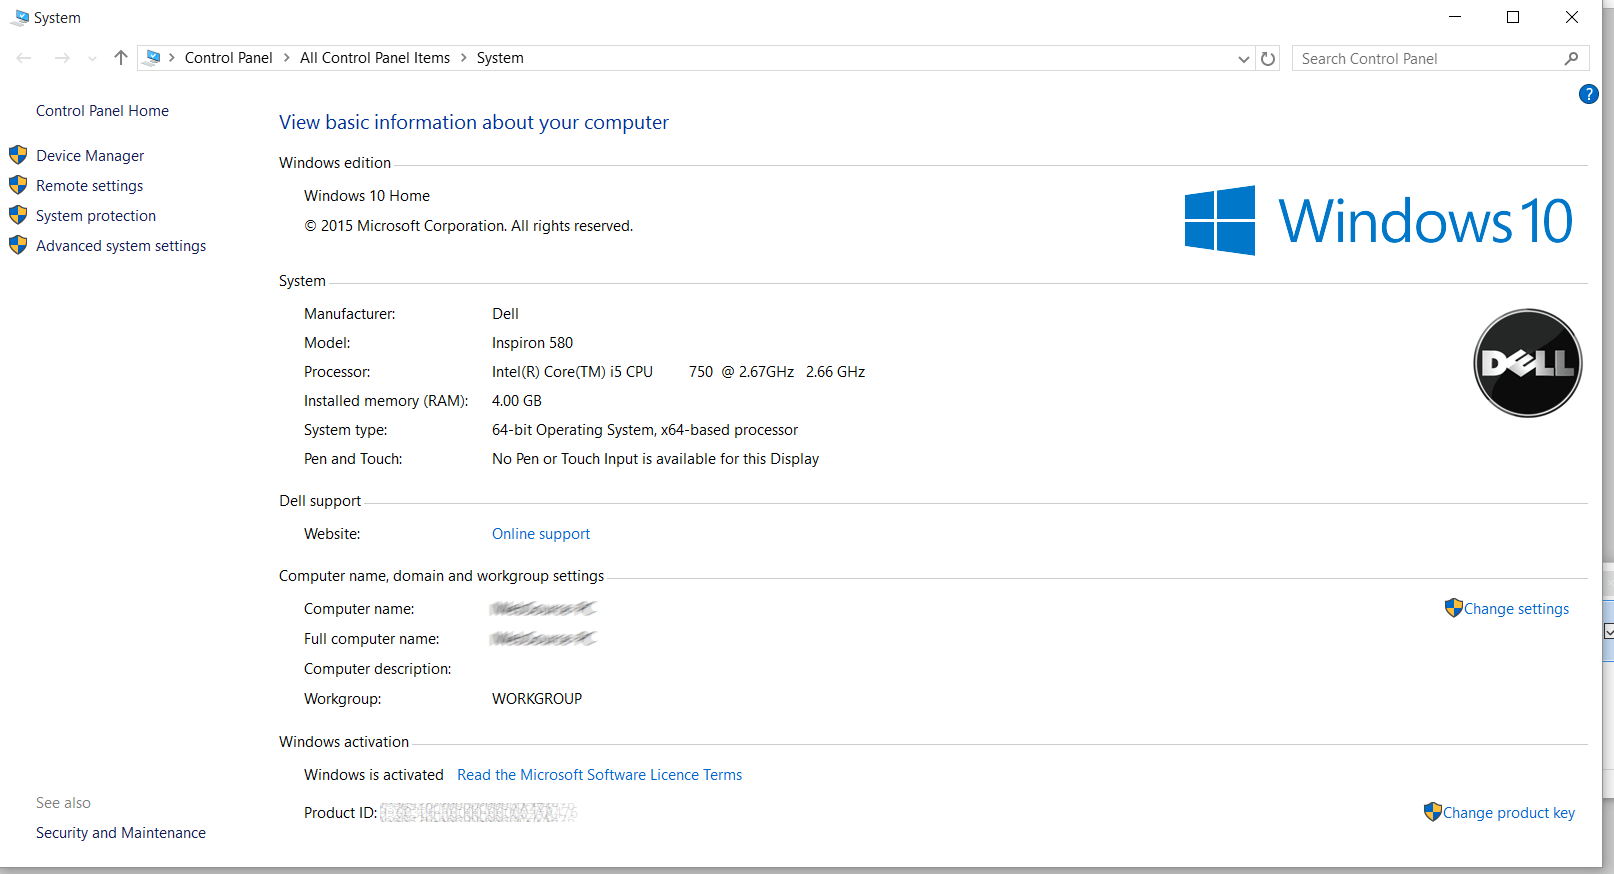Refresh the System page
Screen dimensions: 1614x874
coord(1268,59)
